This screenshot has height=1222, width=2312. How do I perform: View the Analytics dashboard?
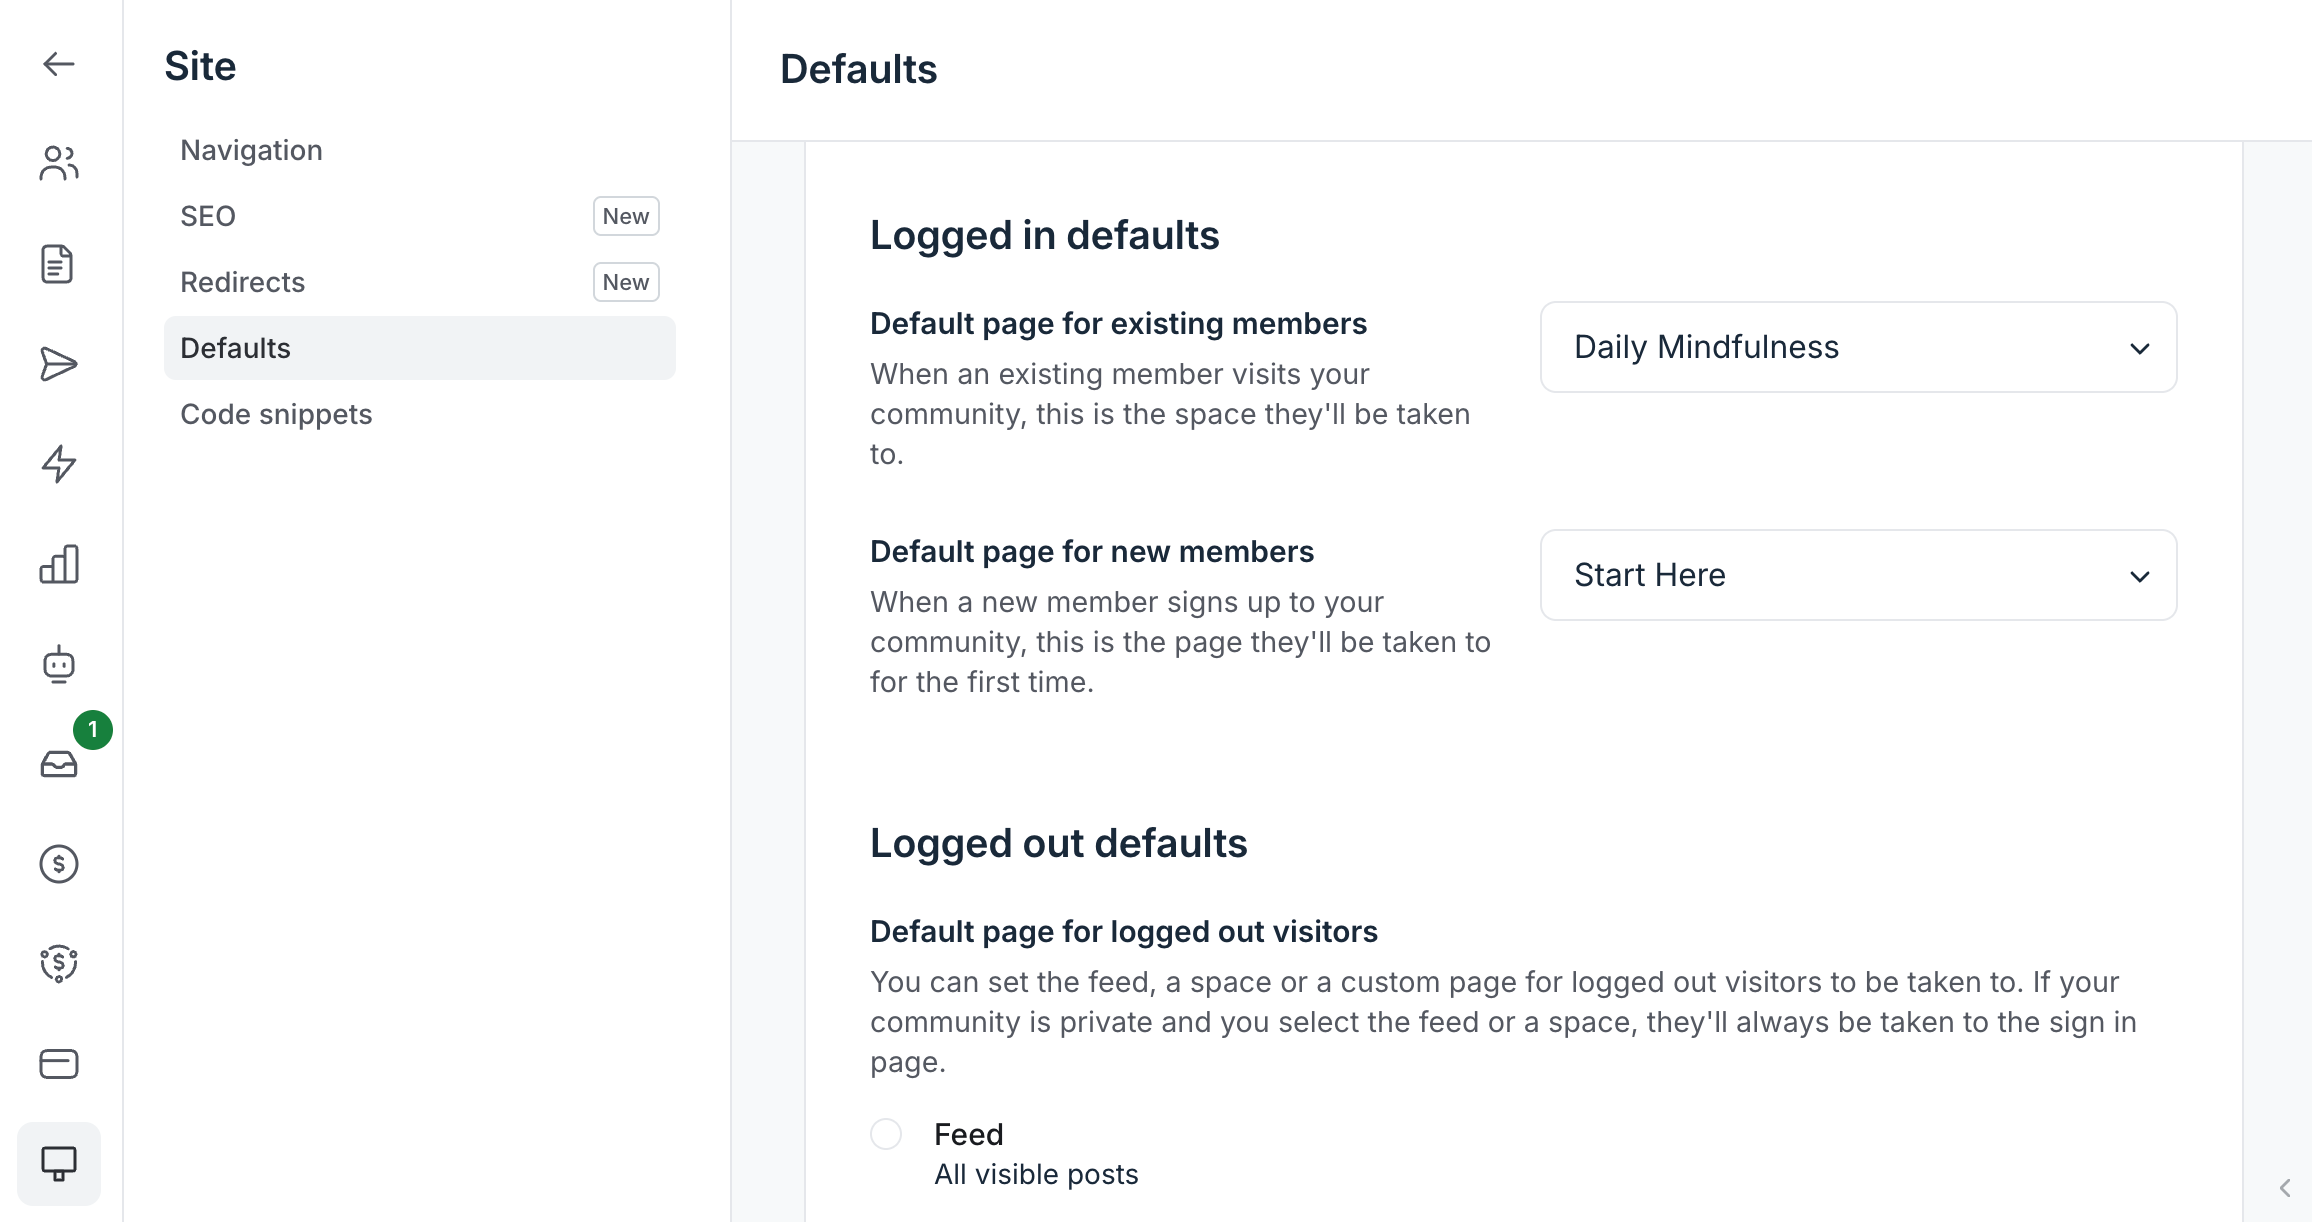tap(58, 564)
